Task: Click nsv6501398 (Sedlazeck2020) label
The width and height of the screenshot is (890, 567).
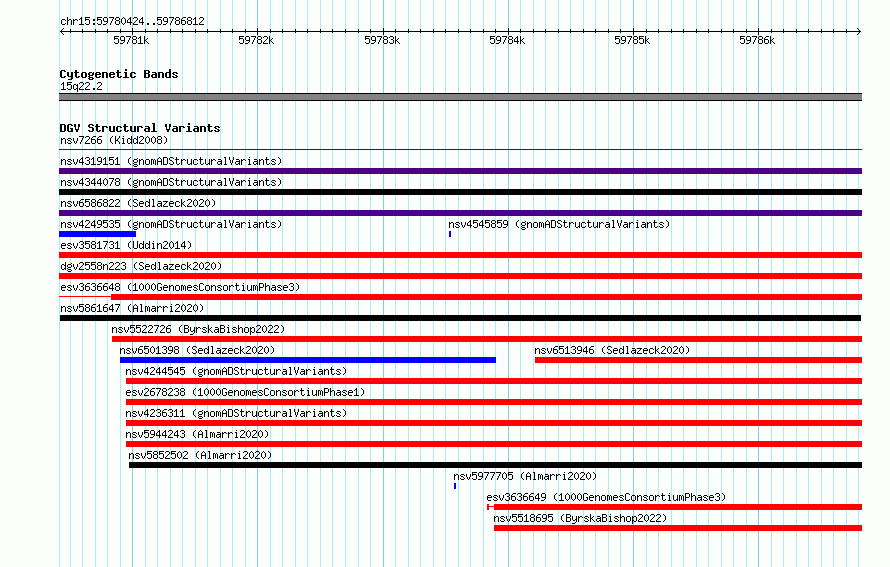Action: click(197, 350)
